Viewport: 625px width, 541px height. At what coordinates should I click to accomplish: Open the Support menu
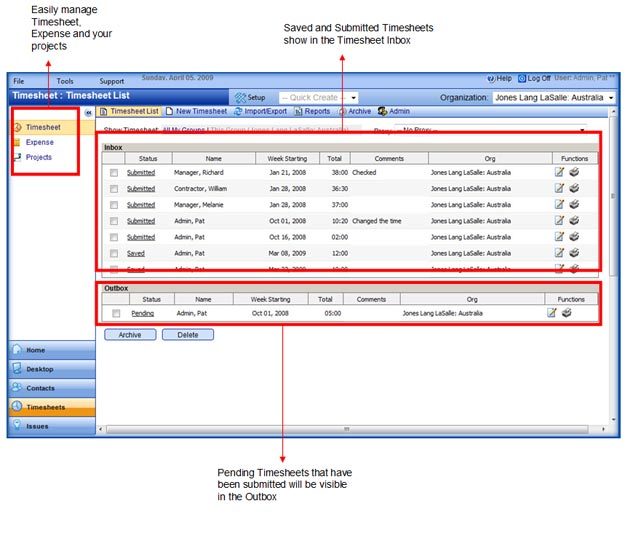(112, 81)
